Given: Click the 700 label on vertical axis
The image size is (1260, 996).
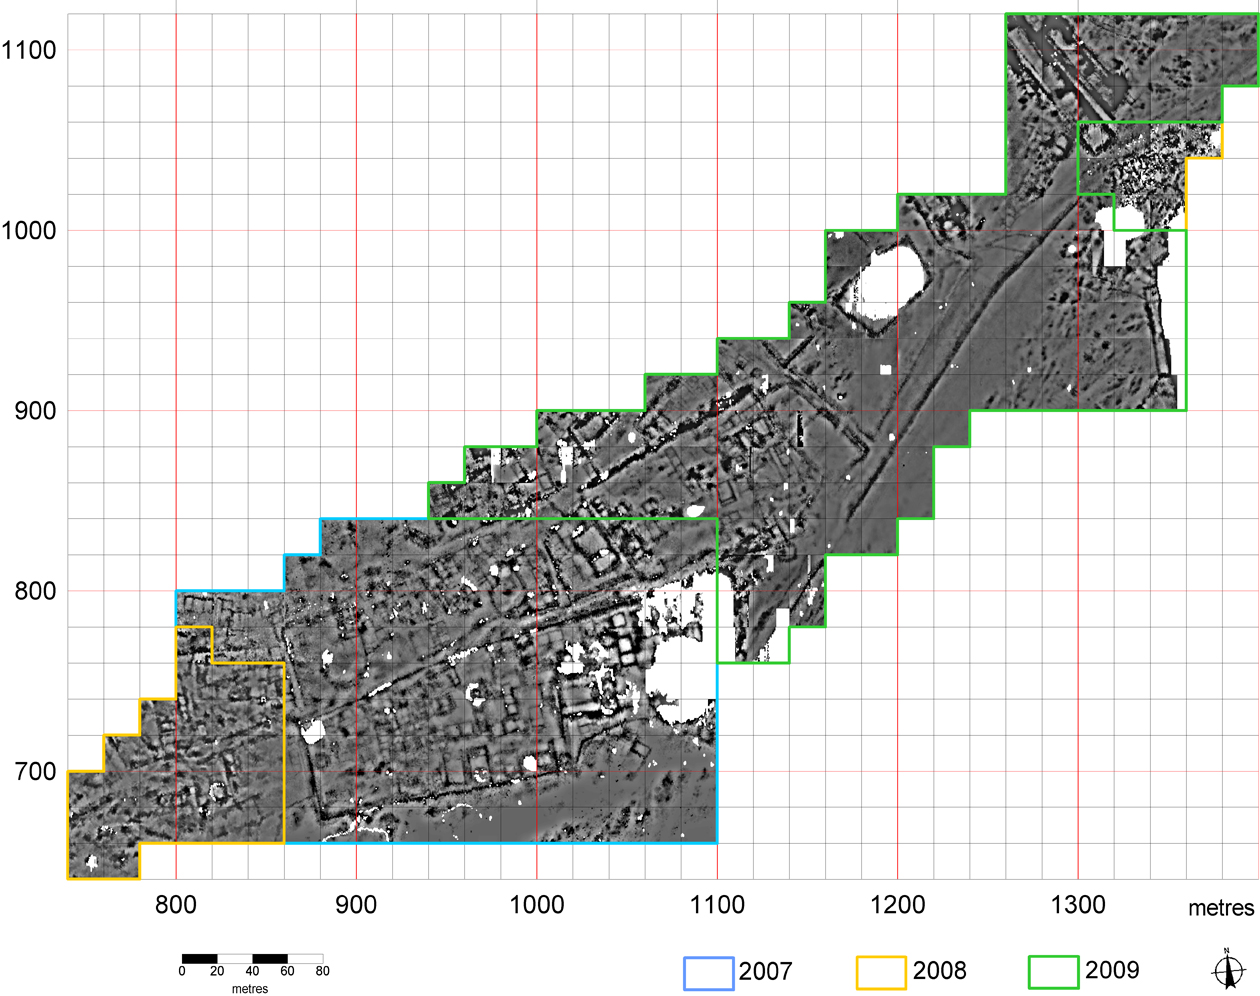Looking at the screenshot, I should (x=35, y=771).
